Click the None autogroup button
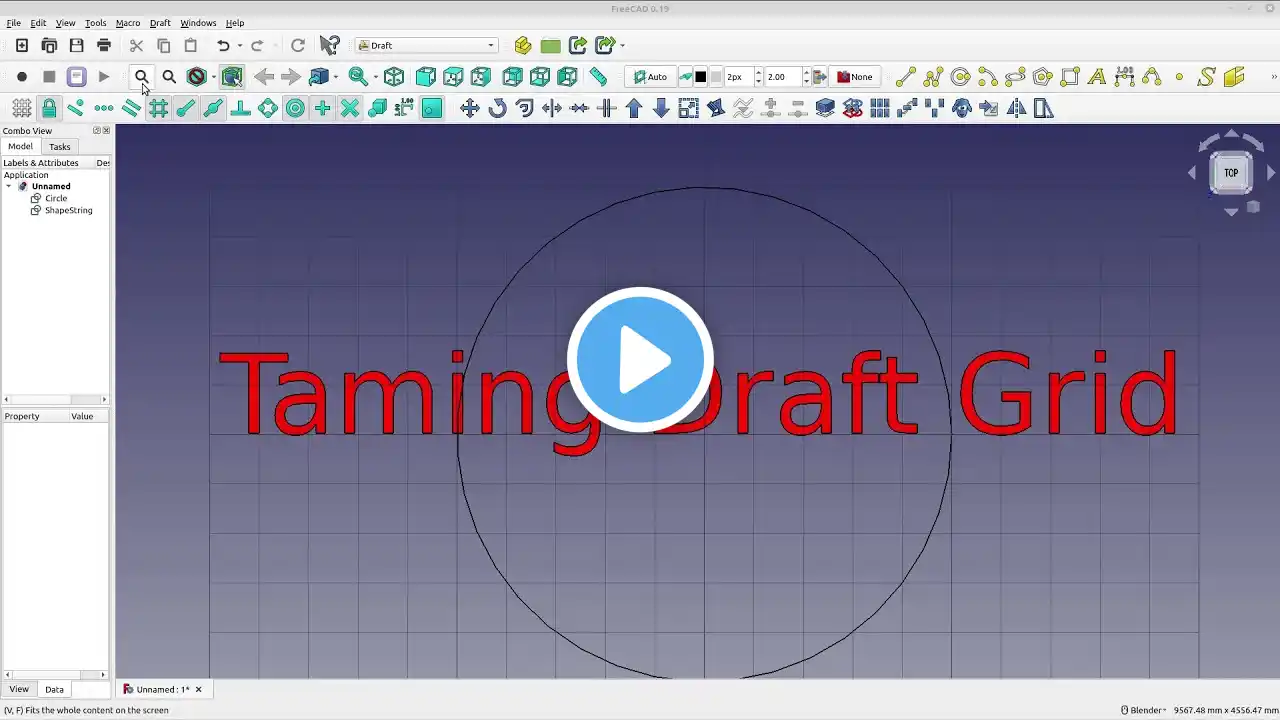Viewport: 1280px width, 720px height. pos(855,77)
